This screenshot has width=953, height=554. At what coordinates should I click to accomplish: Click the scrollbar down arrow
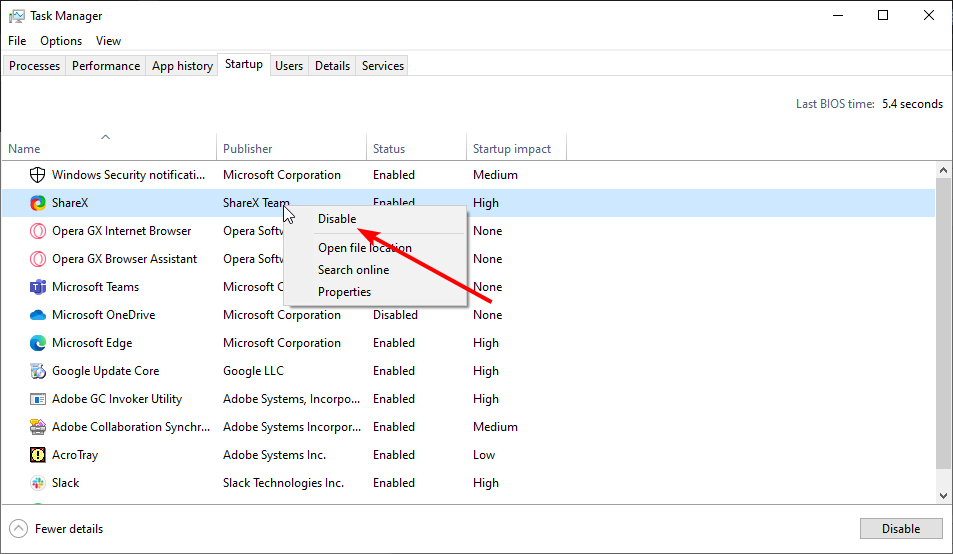pyautogui.click(x=943, y=495)
